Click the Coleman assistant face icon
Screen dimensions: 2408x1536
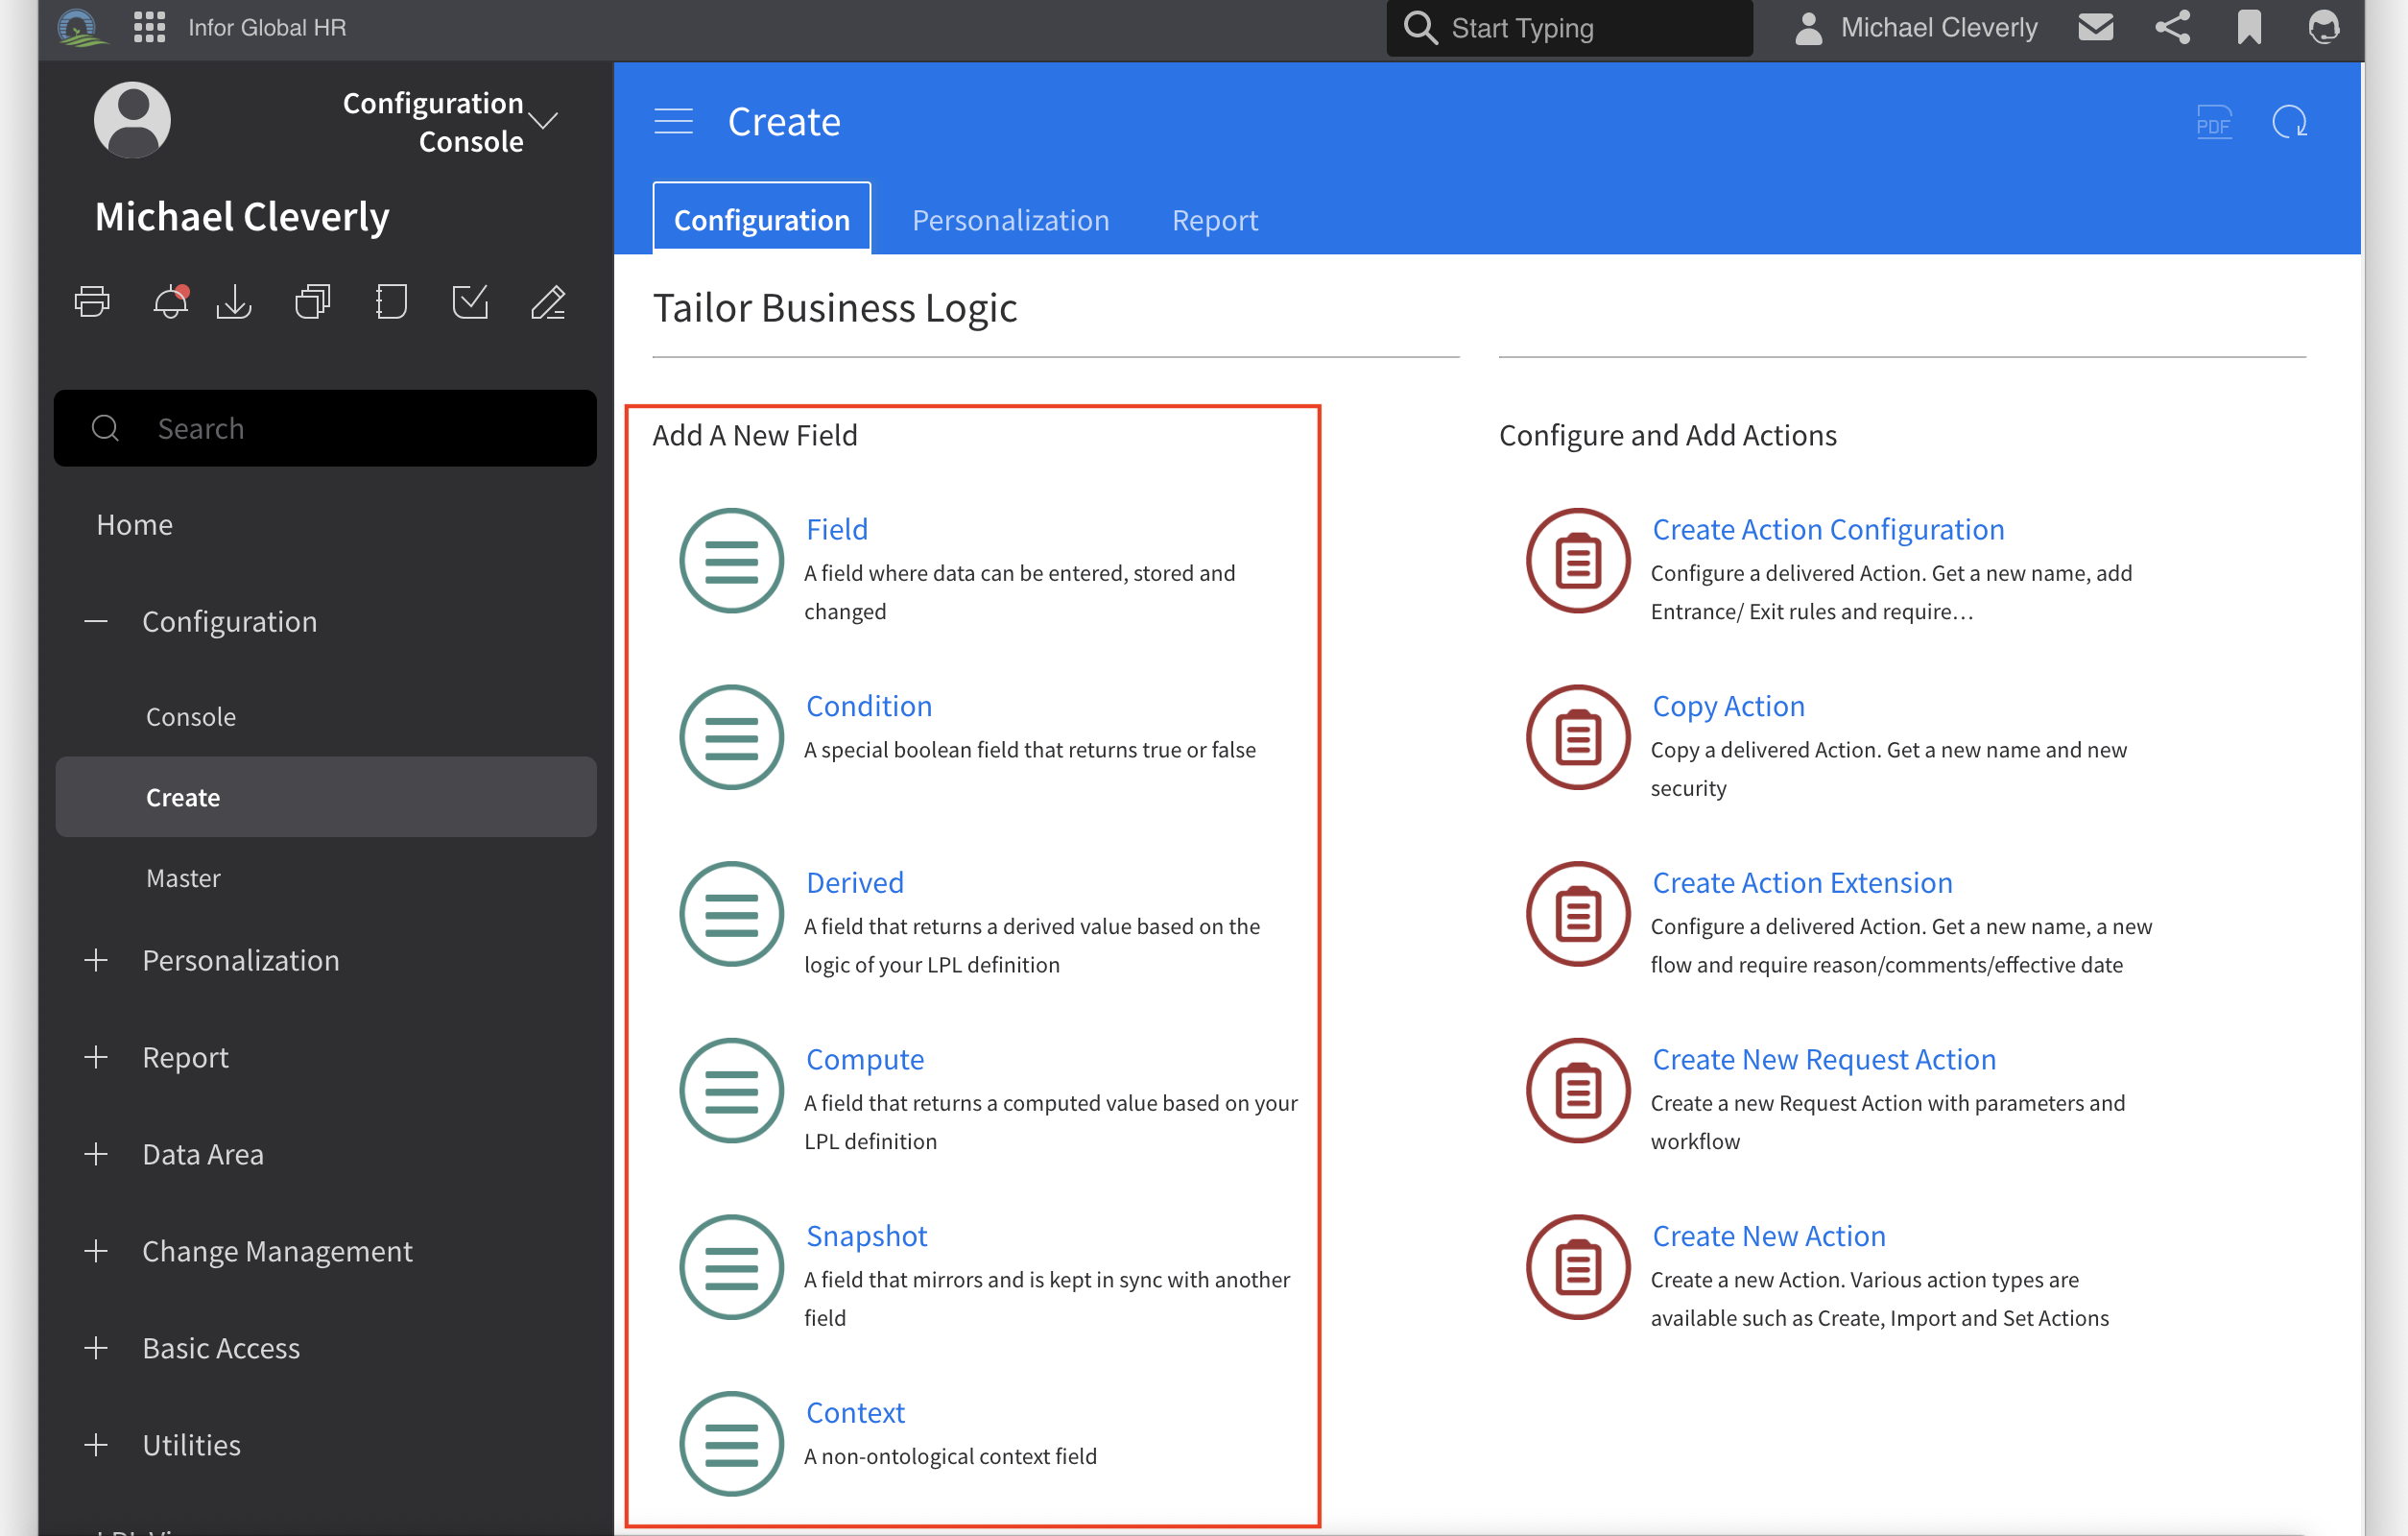2323,27
